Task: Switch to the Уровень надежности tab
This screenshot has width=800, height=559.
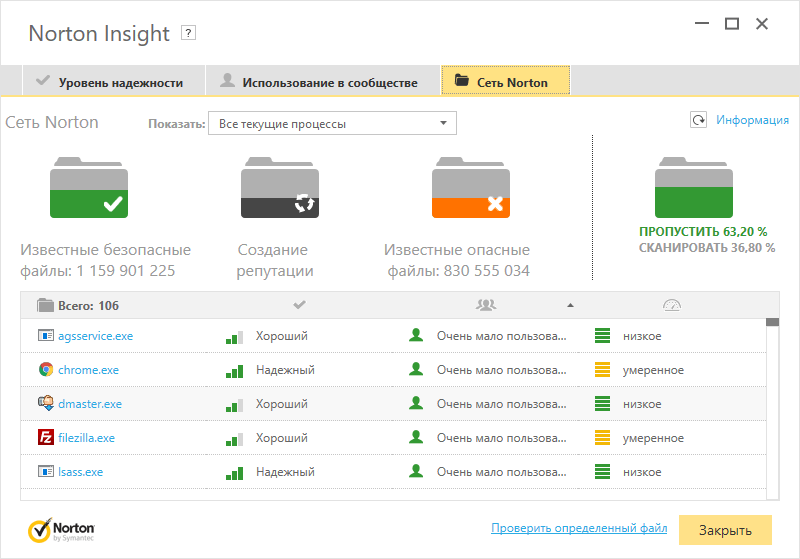Action: tap(110, 82)
